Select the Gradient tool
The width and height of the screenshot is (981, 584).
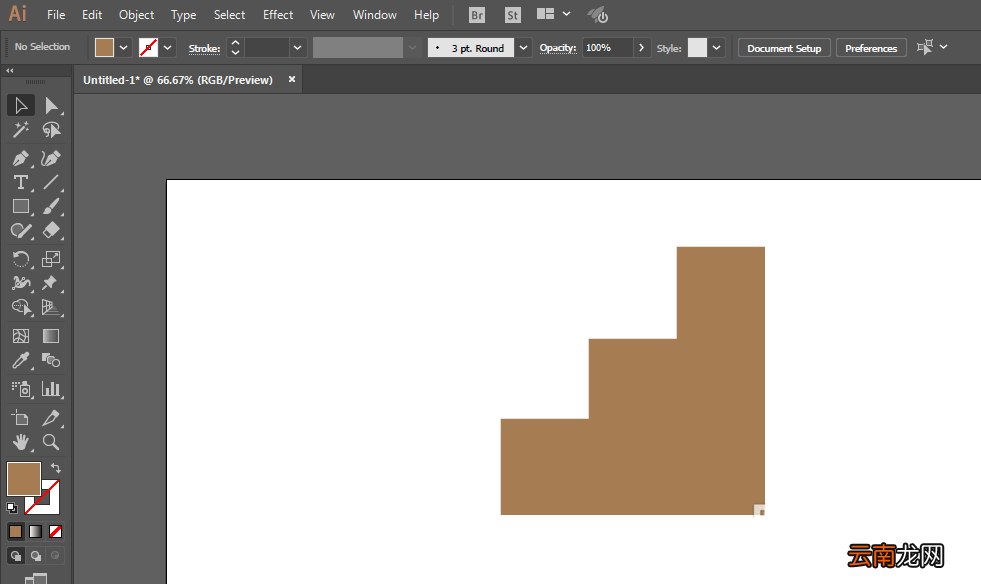coord(51,336)
